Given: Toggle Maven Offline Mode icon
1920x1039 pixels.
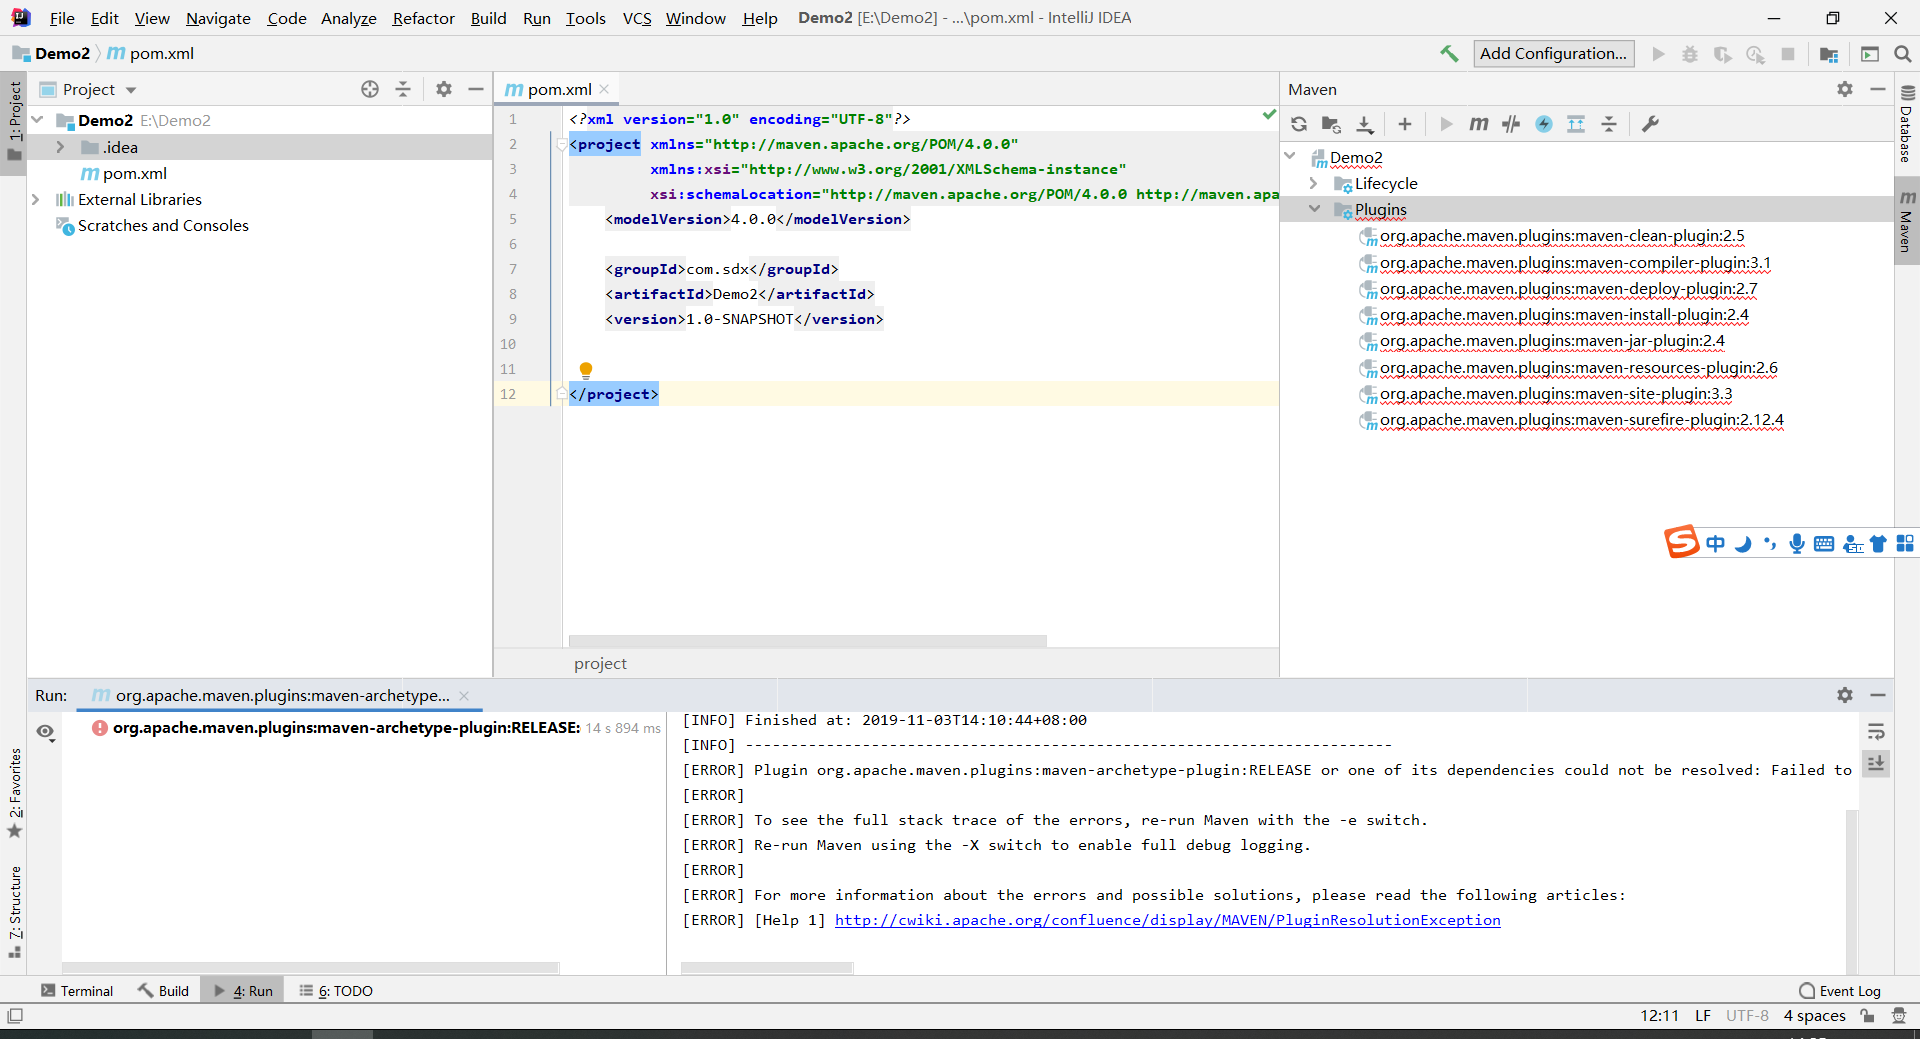Looking at the screenshot, I should point(1511,124).
